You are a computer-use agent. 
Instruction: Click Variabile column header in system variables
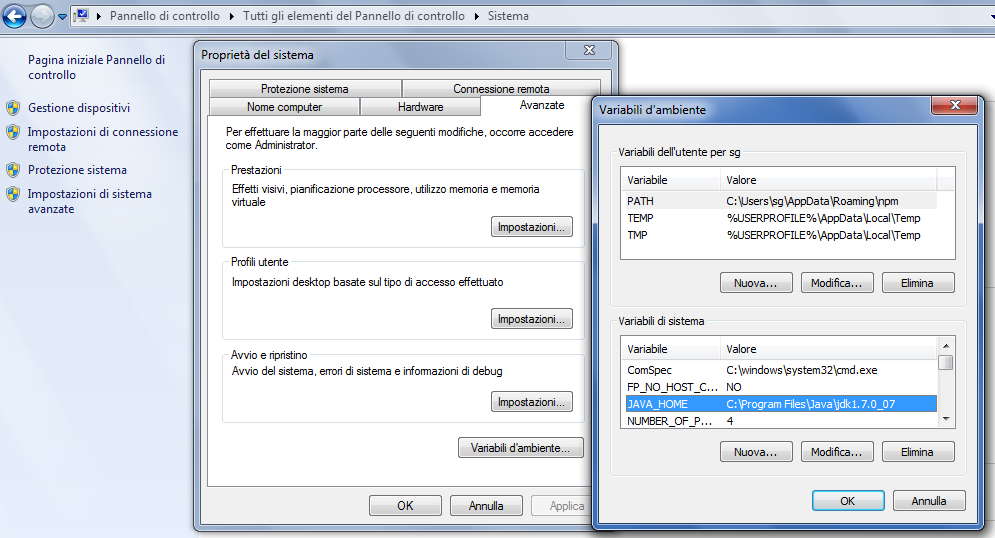[x=671, y=350]
